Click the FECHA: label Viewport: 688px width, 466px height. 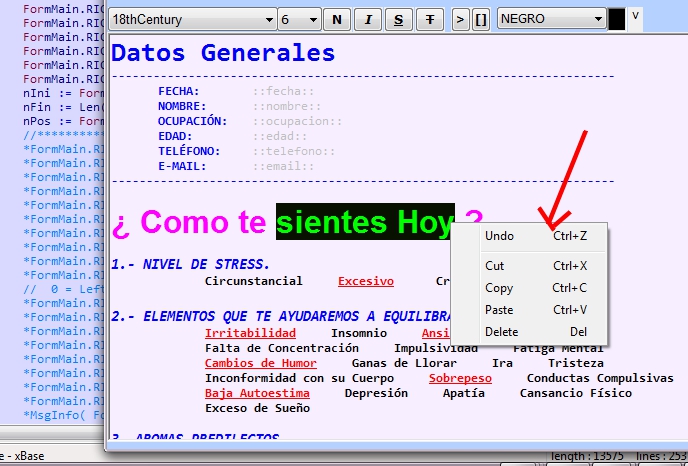coord(179,91)
